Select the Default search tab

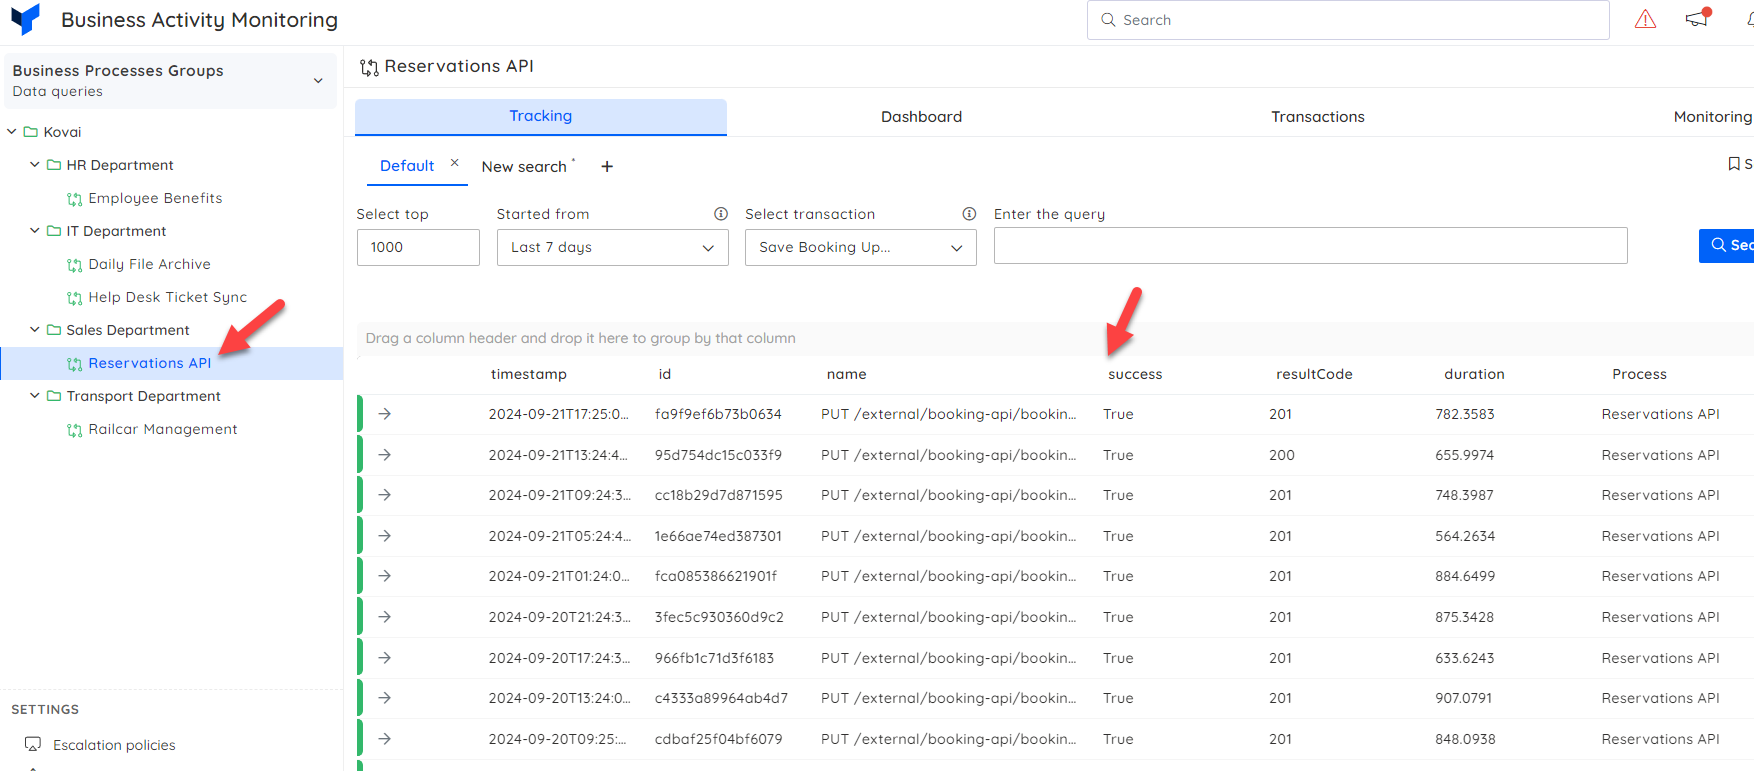pyautogui.click(x=407, y=166)
